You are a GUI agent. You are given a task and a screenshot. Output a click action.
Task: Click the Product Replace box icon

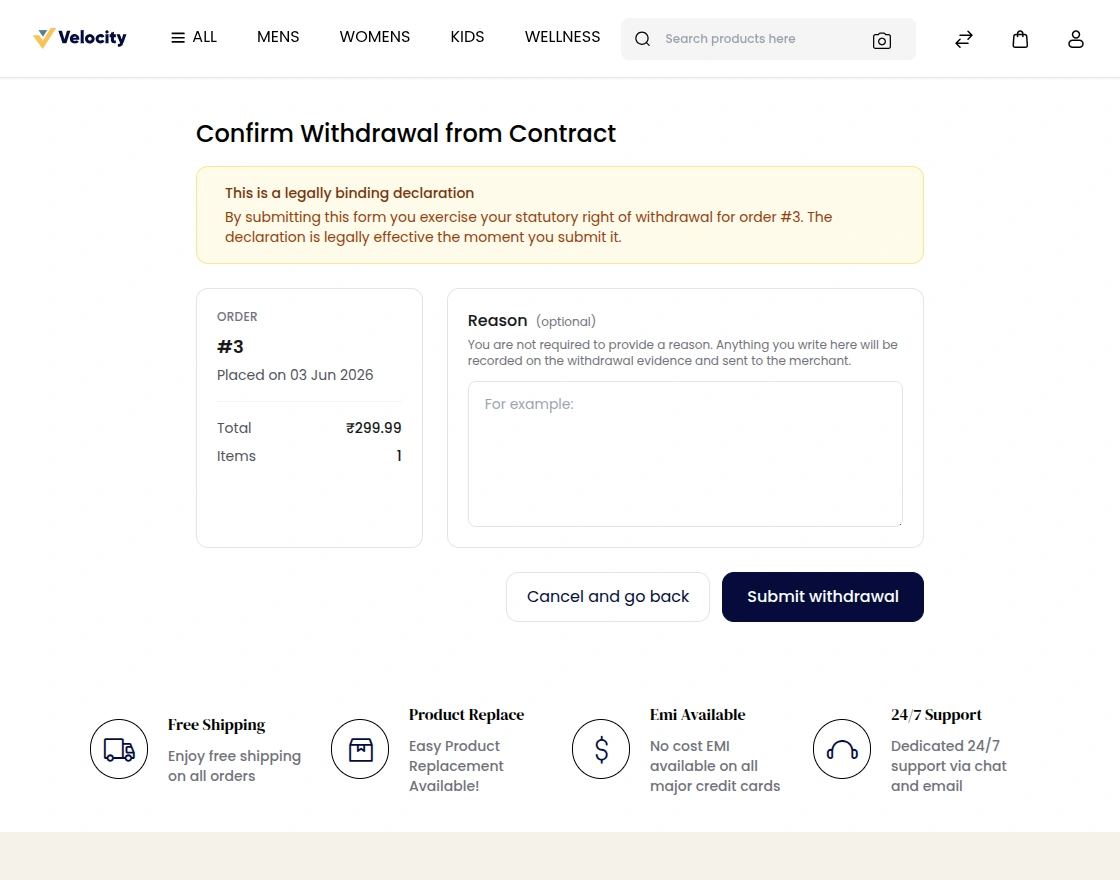pyautogui.click(x=360, y=749)
